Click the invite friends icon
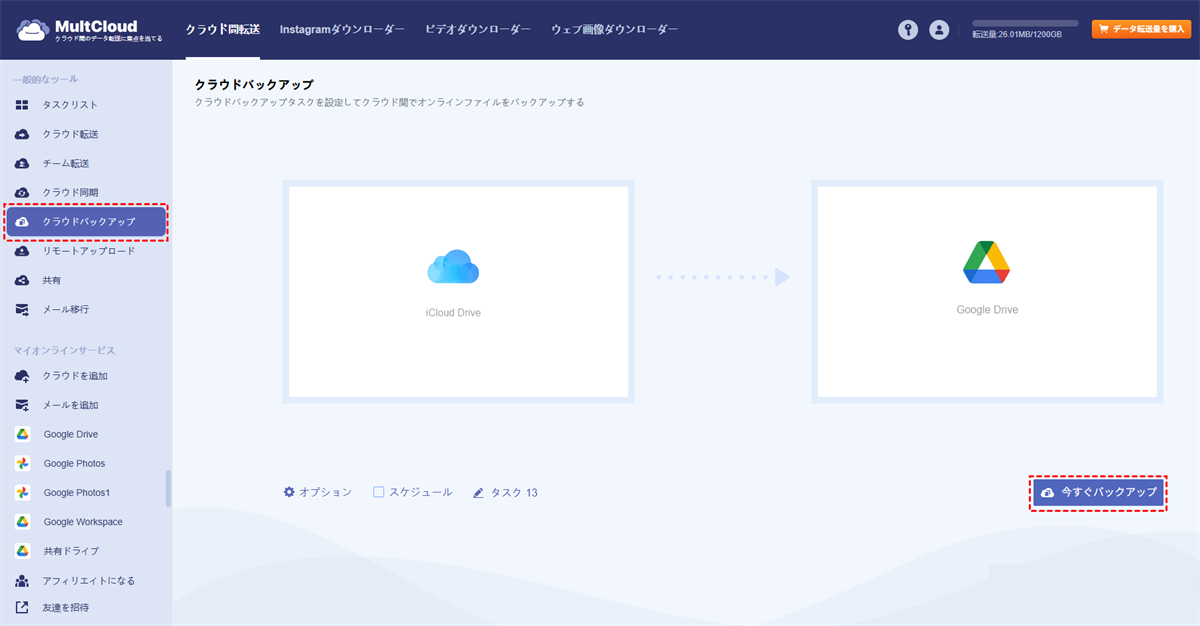1200x626 pixels. [x=22, y=607]
